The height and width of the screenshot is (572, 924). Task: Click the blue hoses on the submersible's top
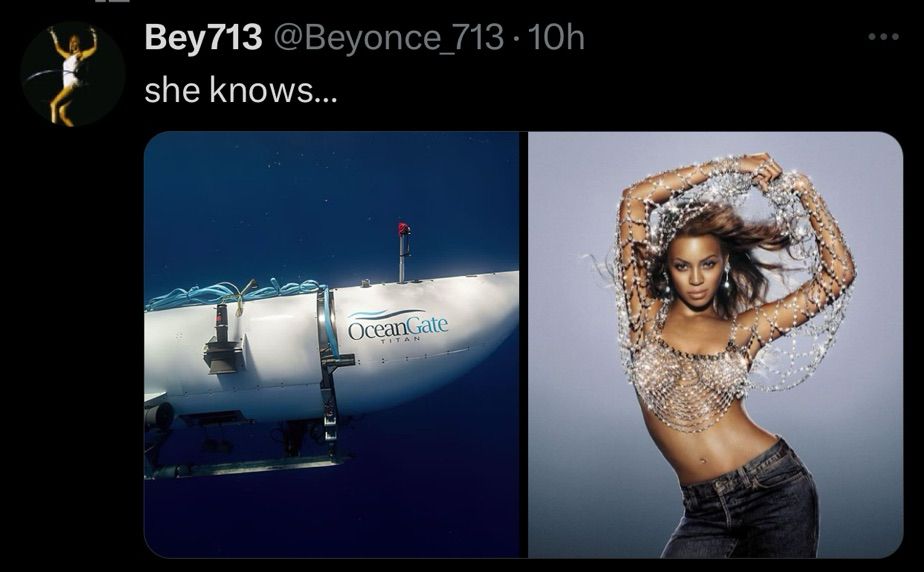[236, 293]
